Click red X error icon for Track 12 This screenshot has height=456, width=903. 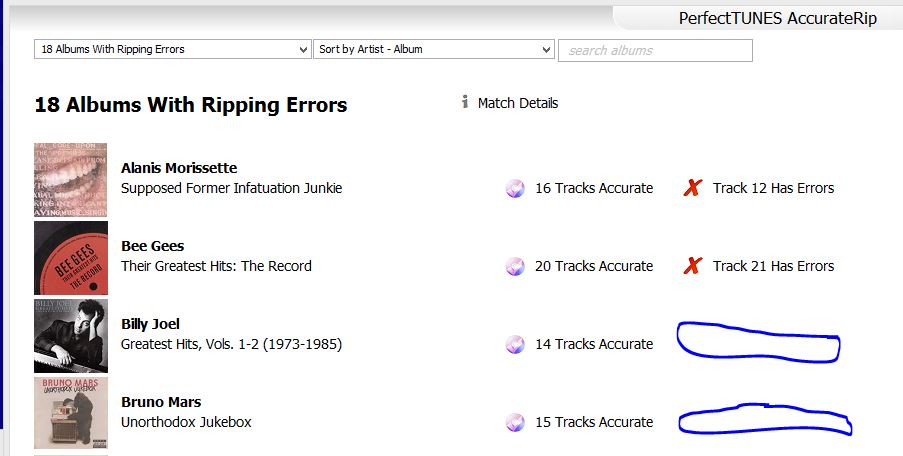[x=692, y=188]
